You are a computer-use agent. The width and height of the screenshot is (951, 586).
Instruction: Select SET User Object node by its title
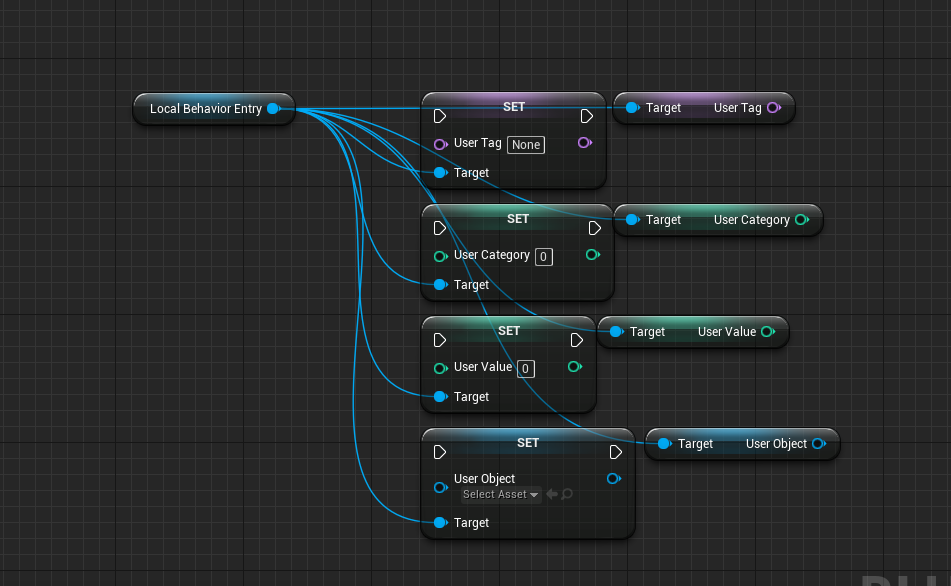(527, 442)
